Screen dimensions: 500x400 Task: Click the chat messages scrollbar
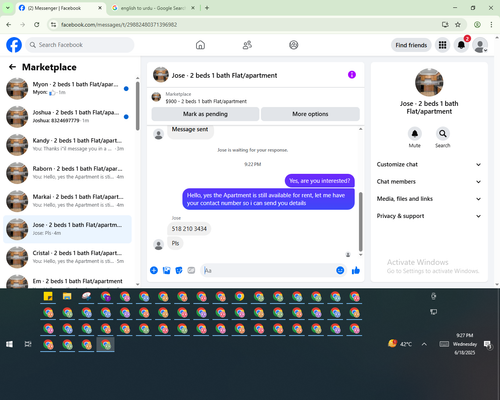coord(360,222)
